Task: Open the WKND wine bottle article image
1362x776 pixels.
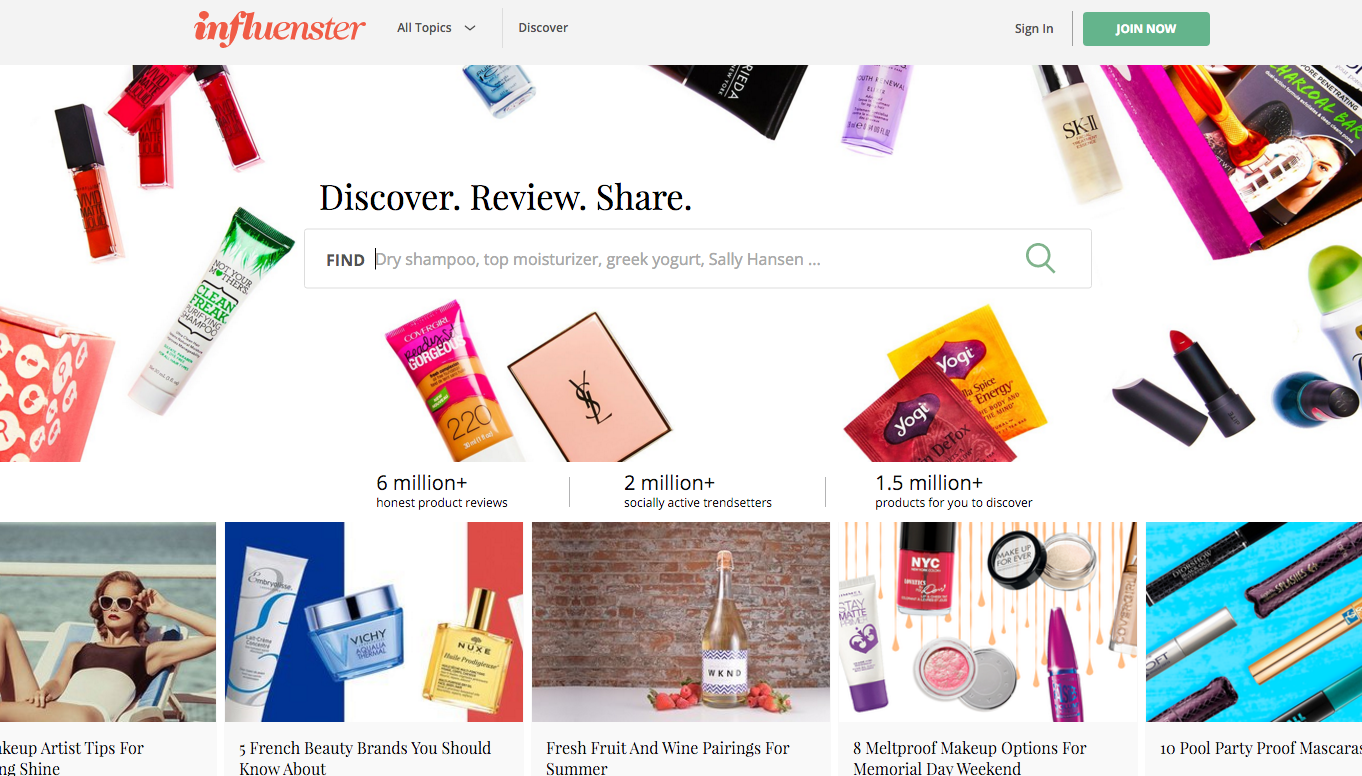Action: tap(681, 622)
